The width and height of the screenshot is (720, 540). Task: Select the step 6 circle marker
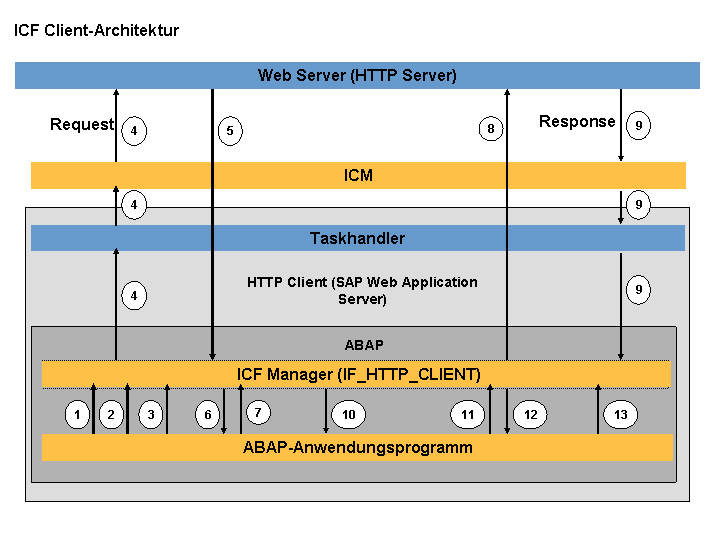tap(208, 415)
